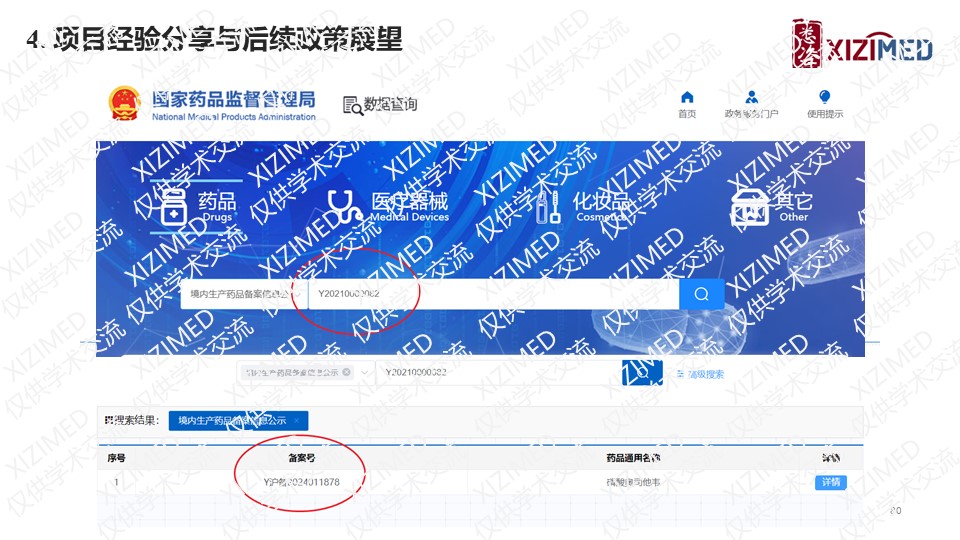
Task: Select the 化妆品 Cosmetics icon
Action: (547, 208)
